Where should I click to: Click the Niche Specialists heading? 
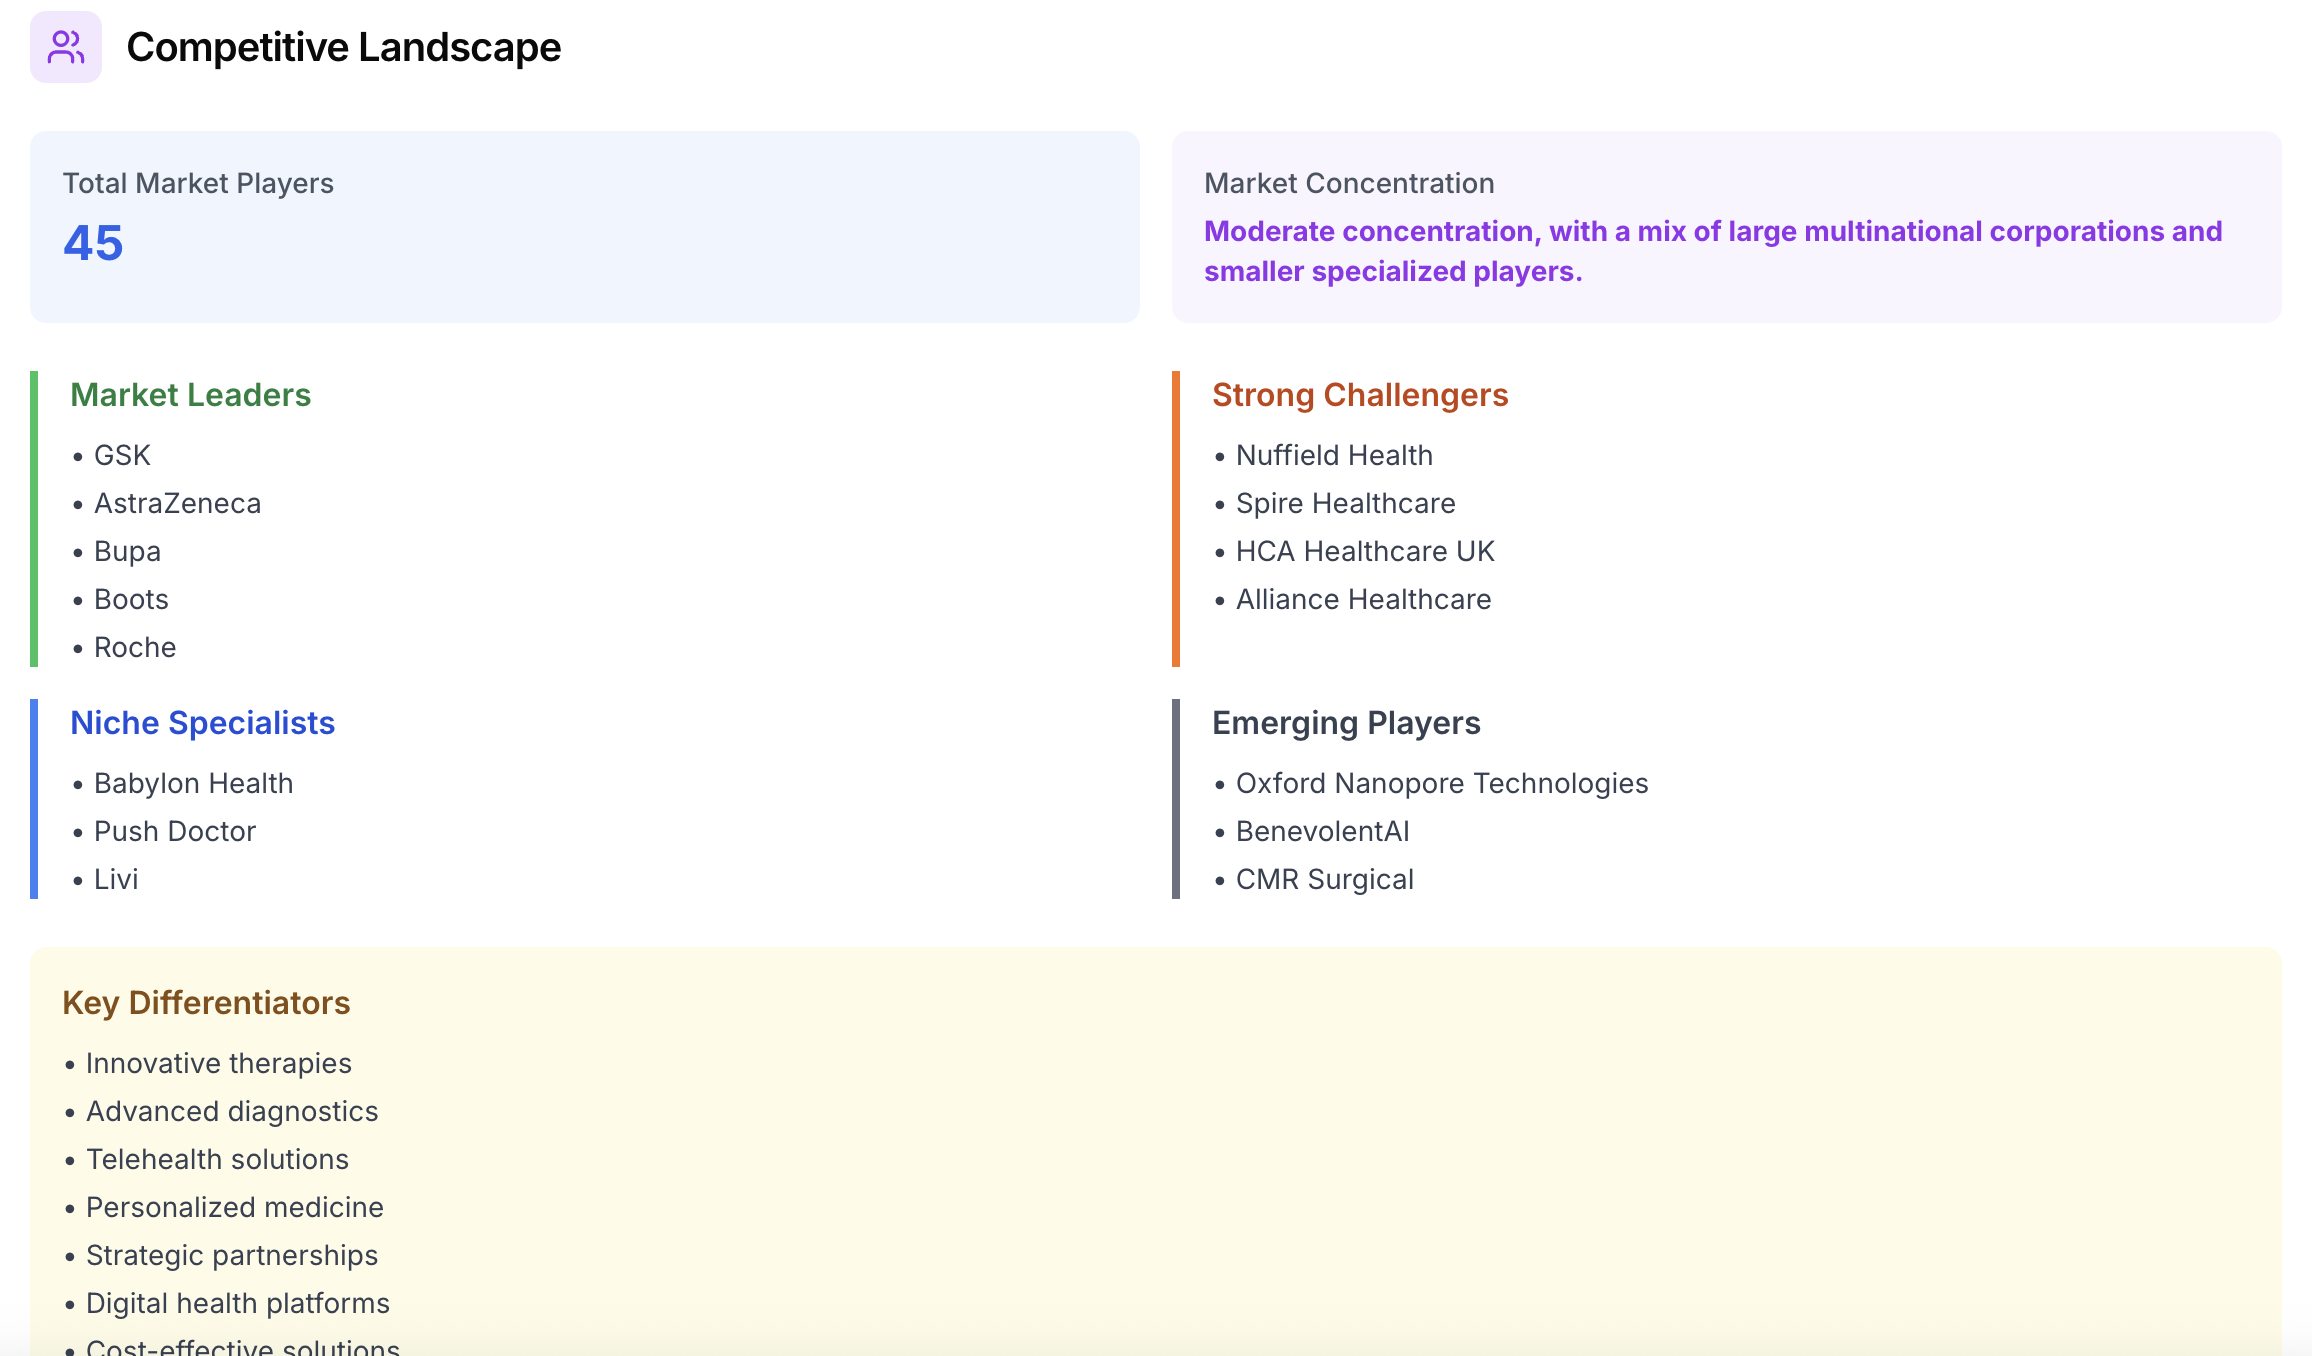tap(202, 723)
